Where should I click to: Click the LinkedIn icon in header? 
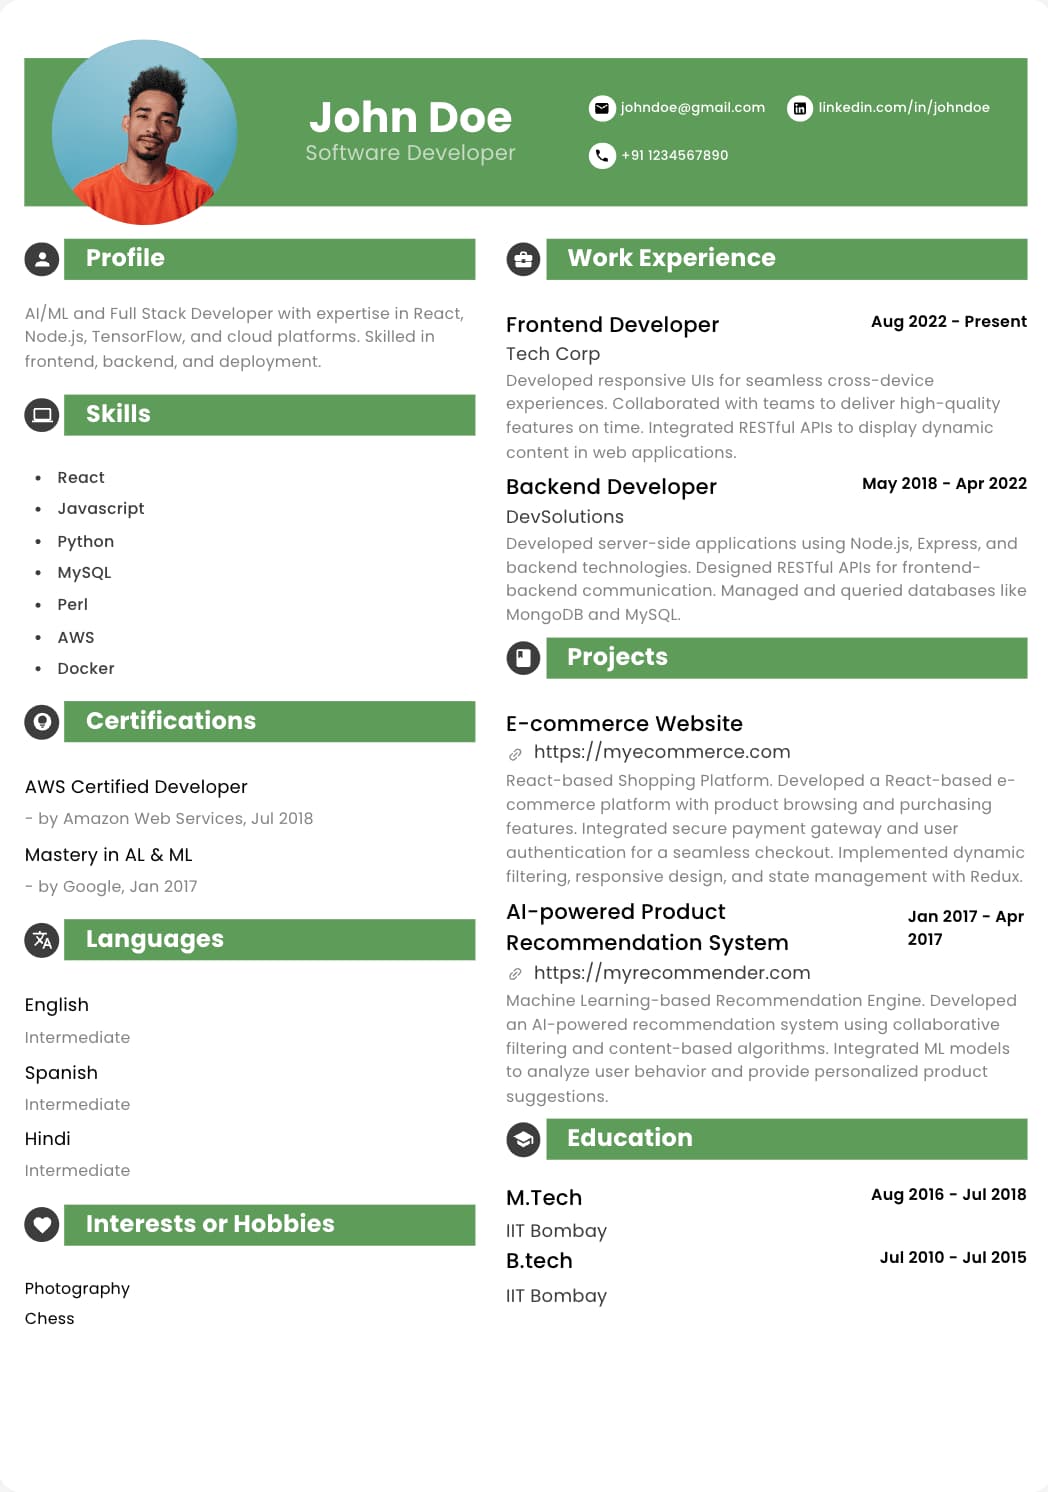[x=800, y=108]
